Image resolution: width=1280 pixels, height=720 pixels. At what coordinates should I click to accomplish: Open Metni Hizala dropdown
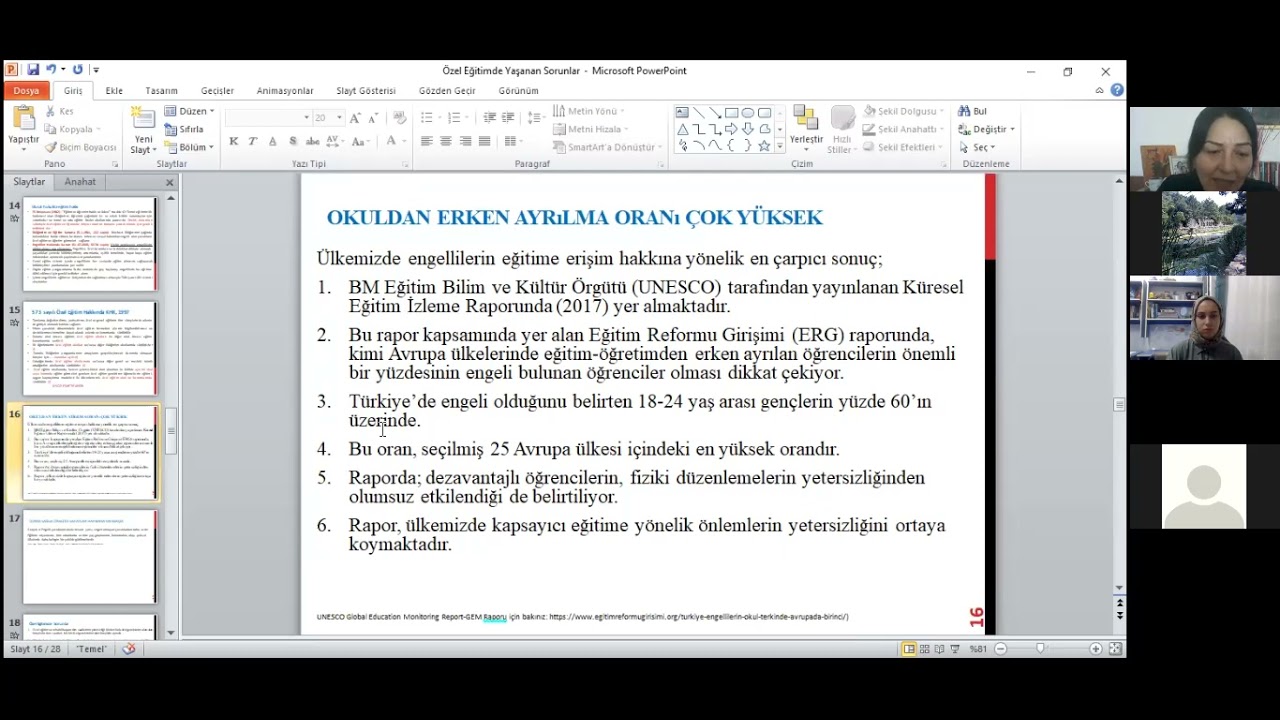[x=590, y=129]
